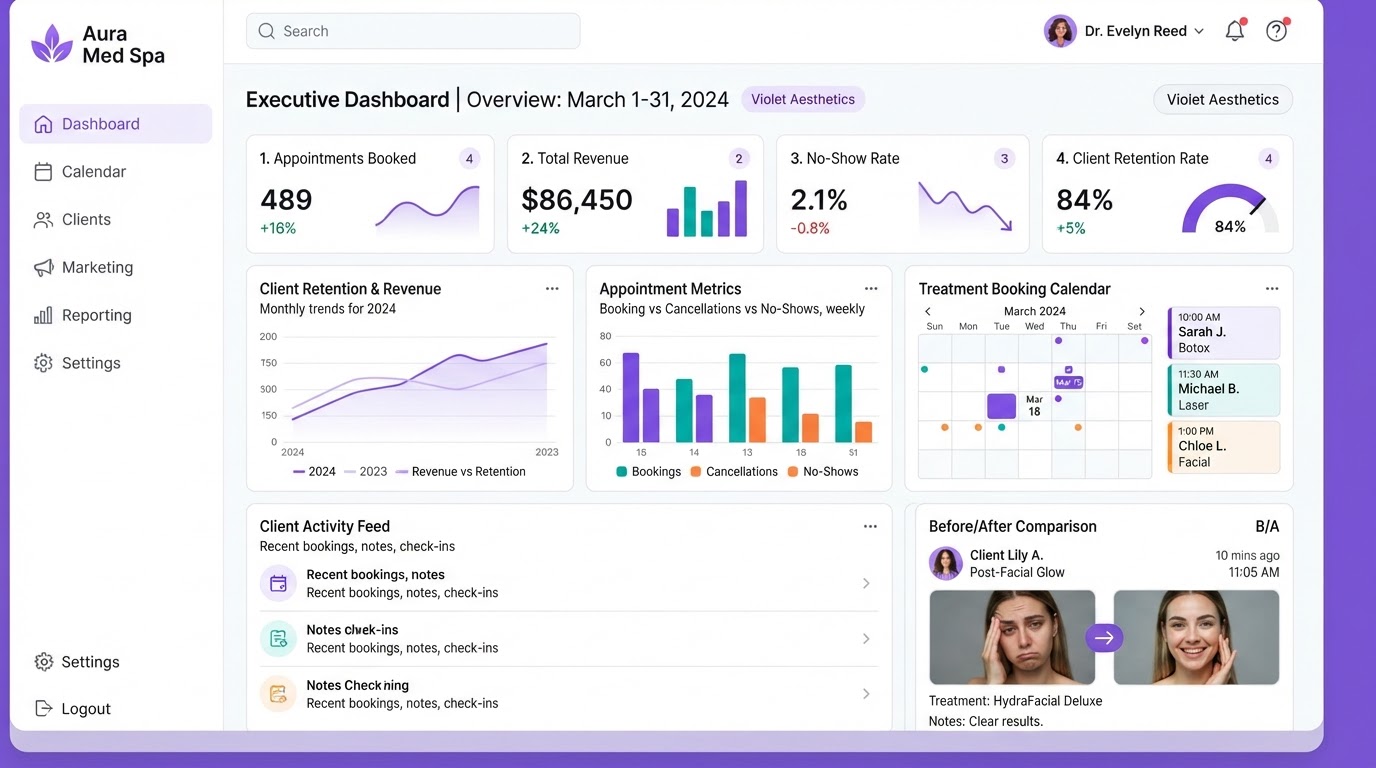Click the search magnifier icon
Image resolution: width=1376 pixels, height=768 pixels.
point(266,31)
